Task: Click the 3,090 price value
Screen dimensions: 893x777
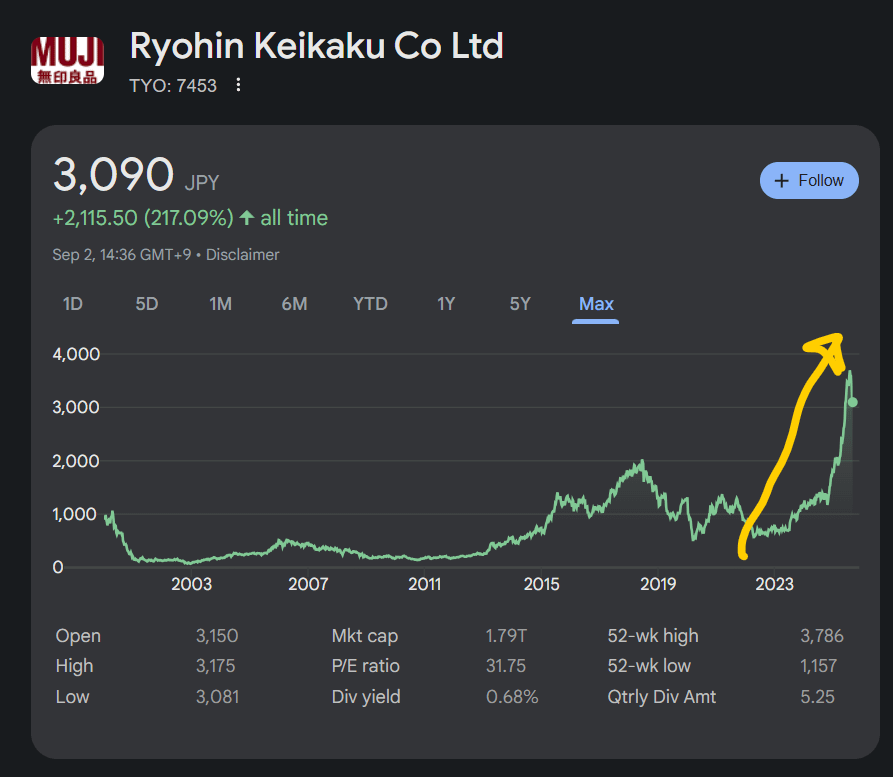Action: pyautogui.click(x=113, y=174)
